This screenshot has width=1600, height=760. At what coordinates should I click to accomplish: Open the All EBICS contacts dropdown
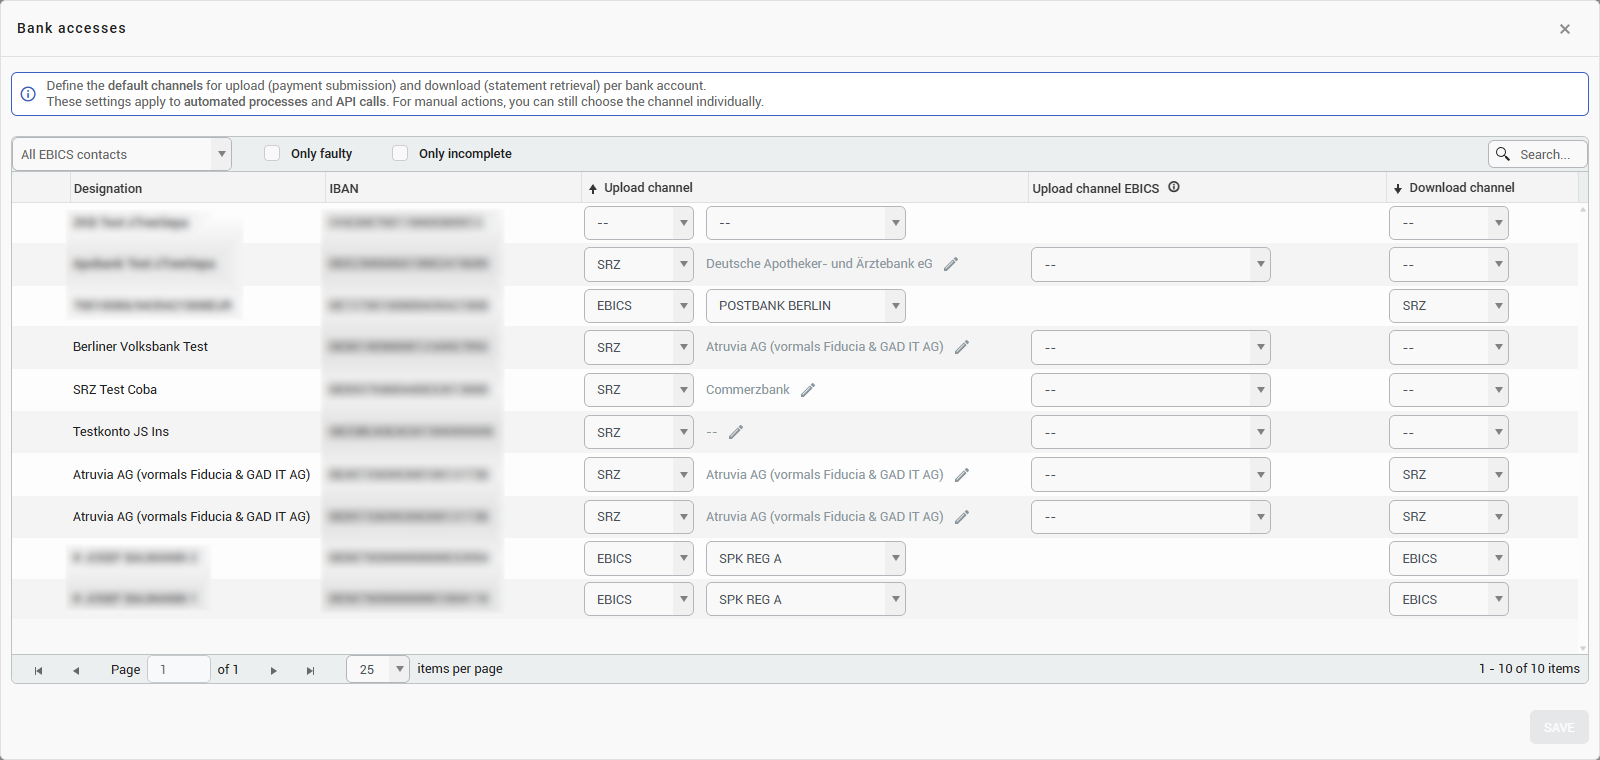tap(122, 154)
